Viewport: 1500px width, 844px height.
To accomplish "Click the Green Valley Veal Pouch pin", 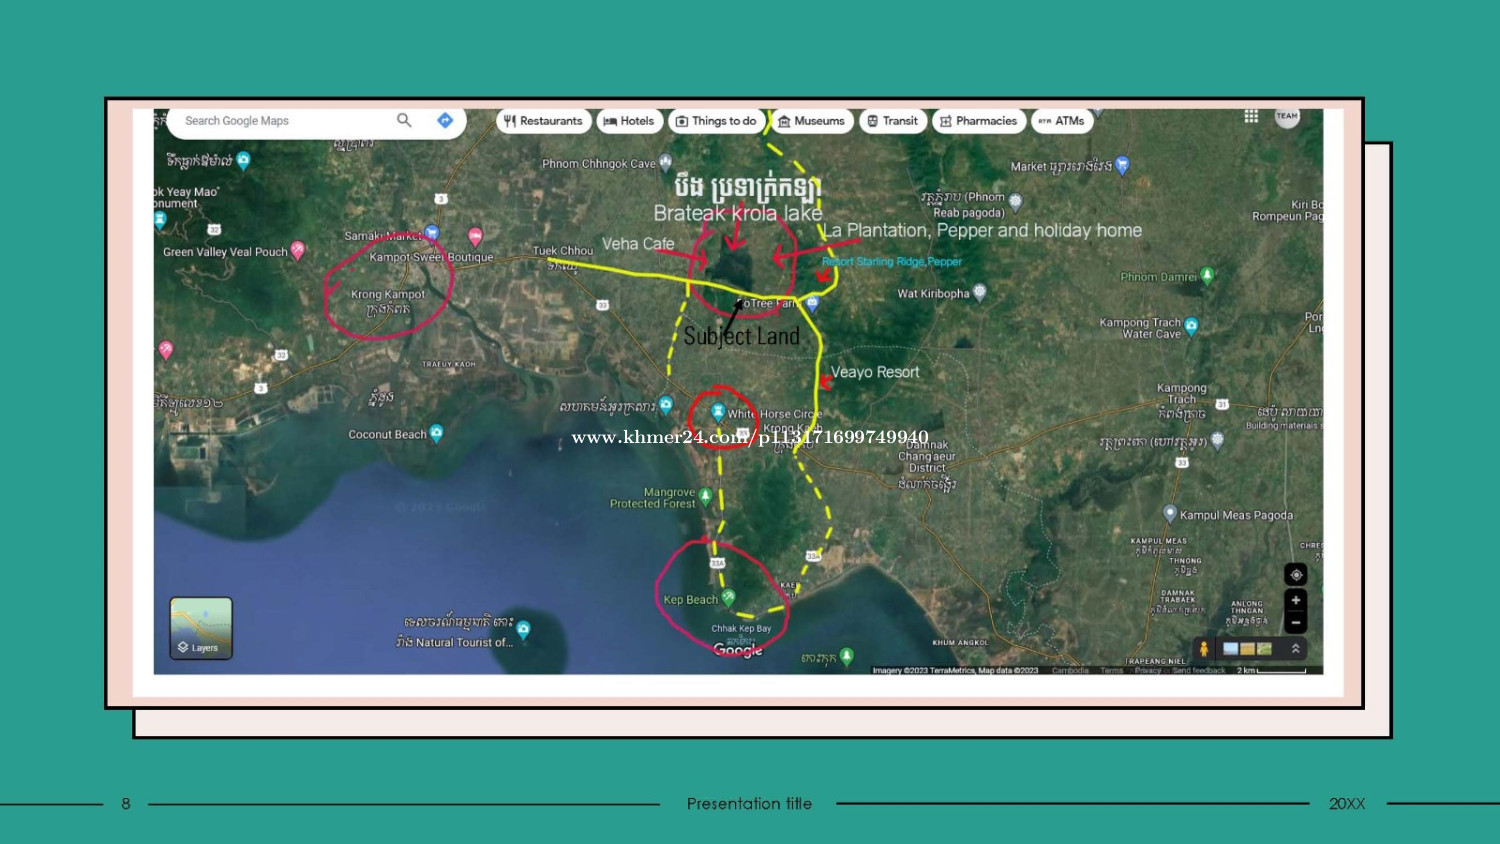I will click(x=297, y=250).
